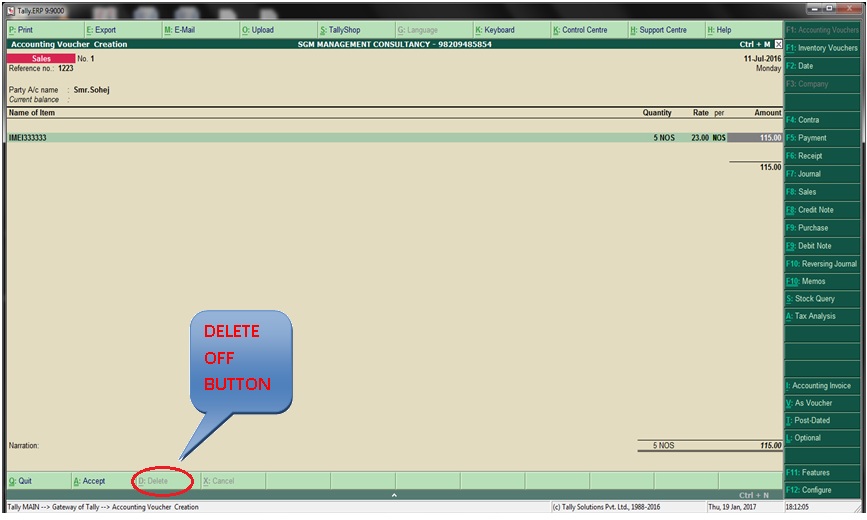
Task: Toggle As Voucher mode
Action: point(822,403)
